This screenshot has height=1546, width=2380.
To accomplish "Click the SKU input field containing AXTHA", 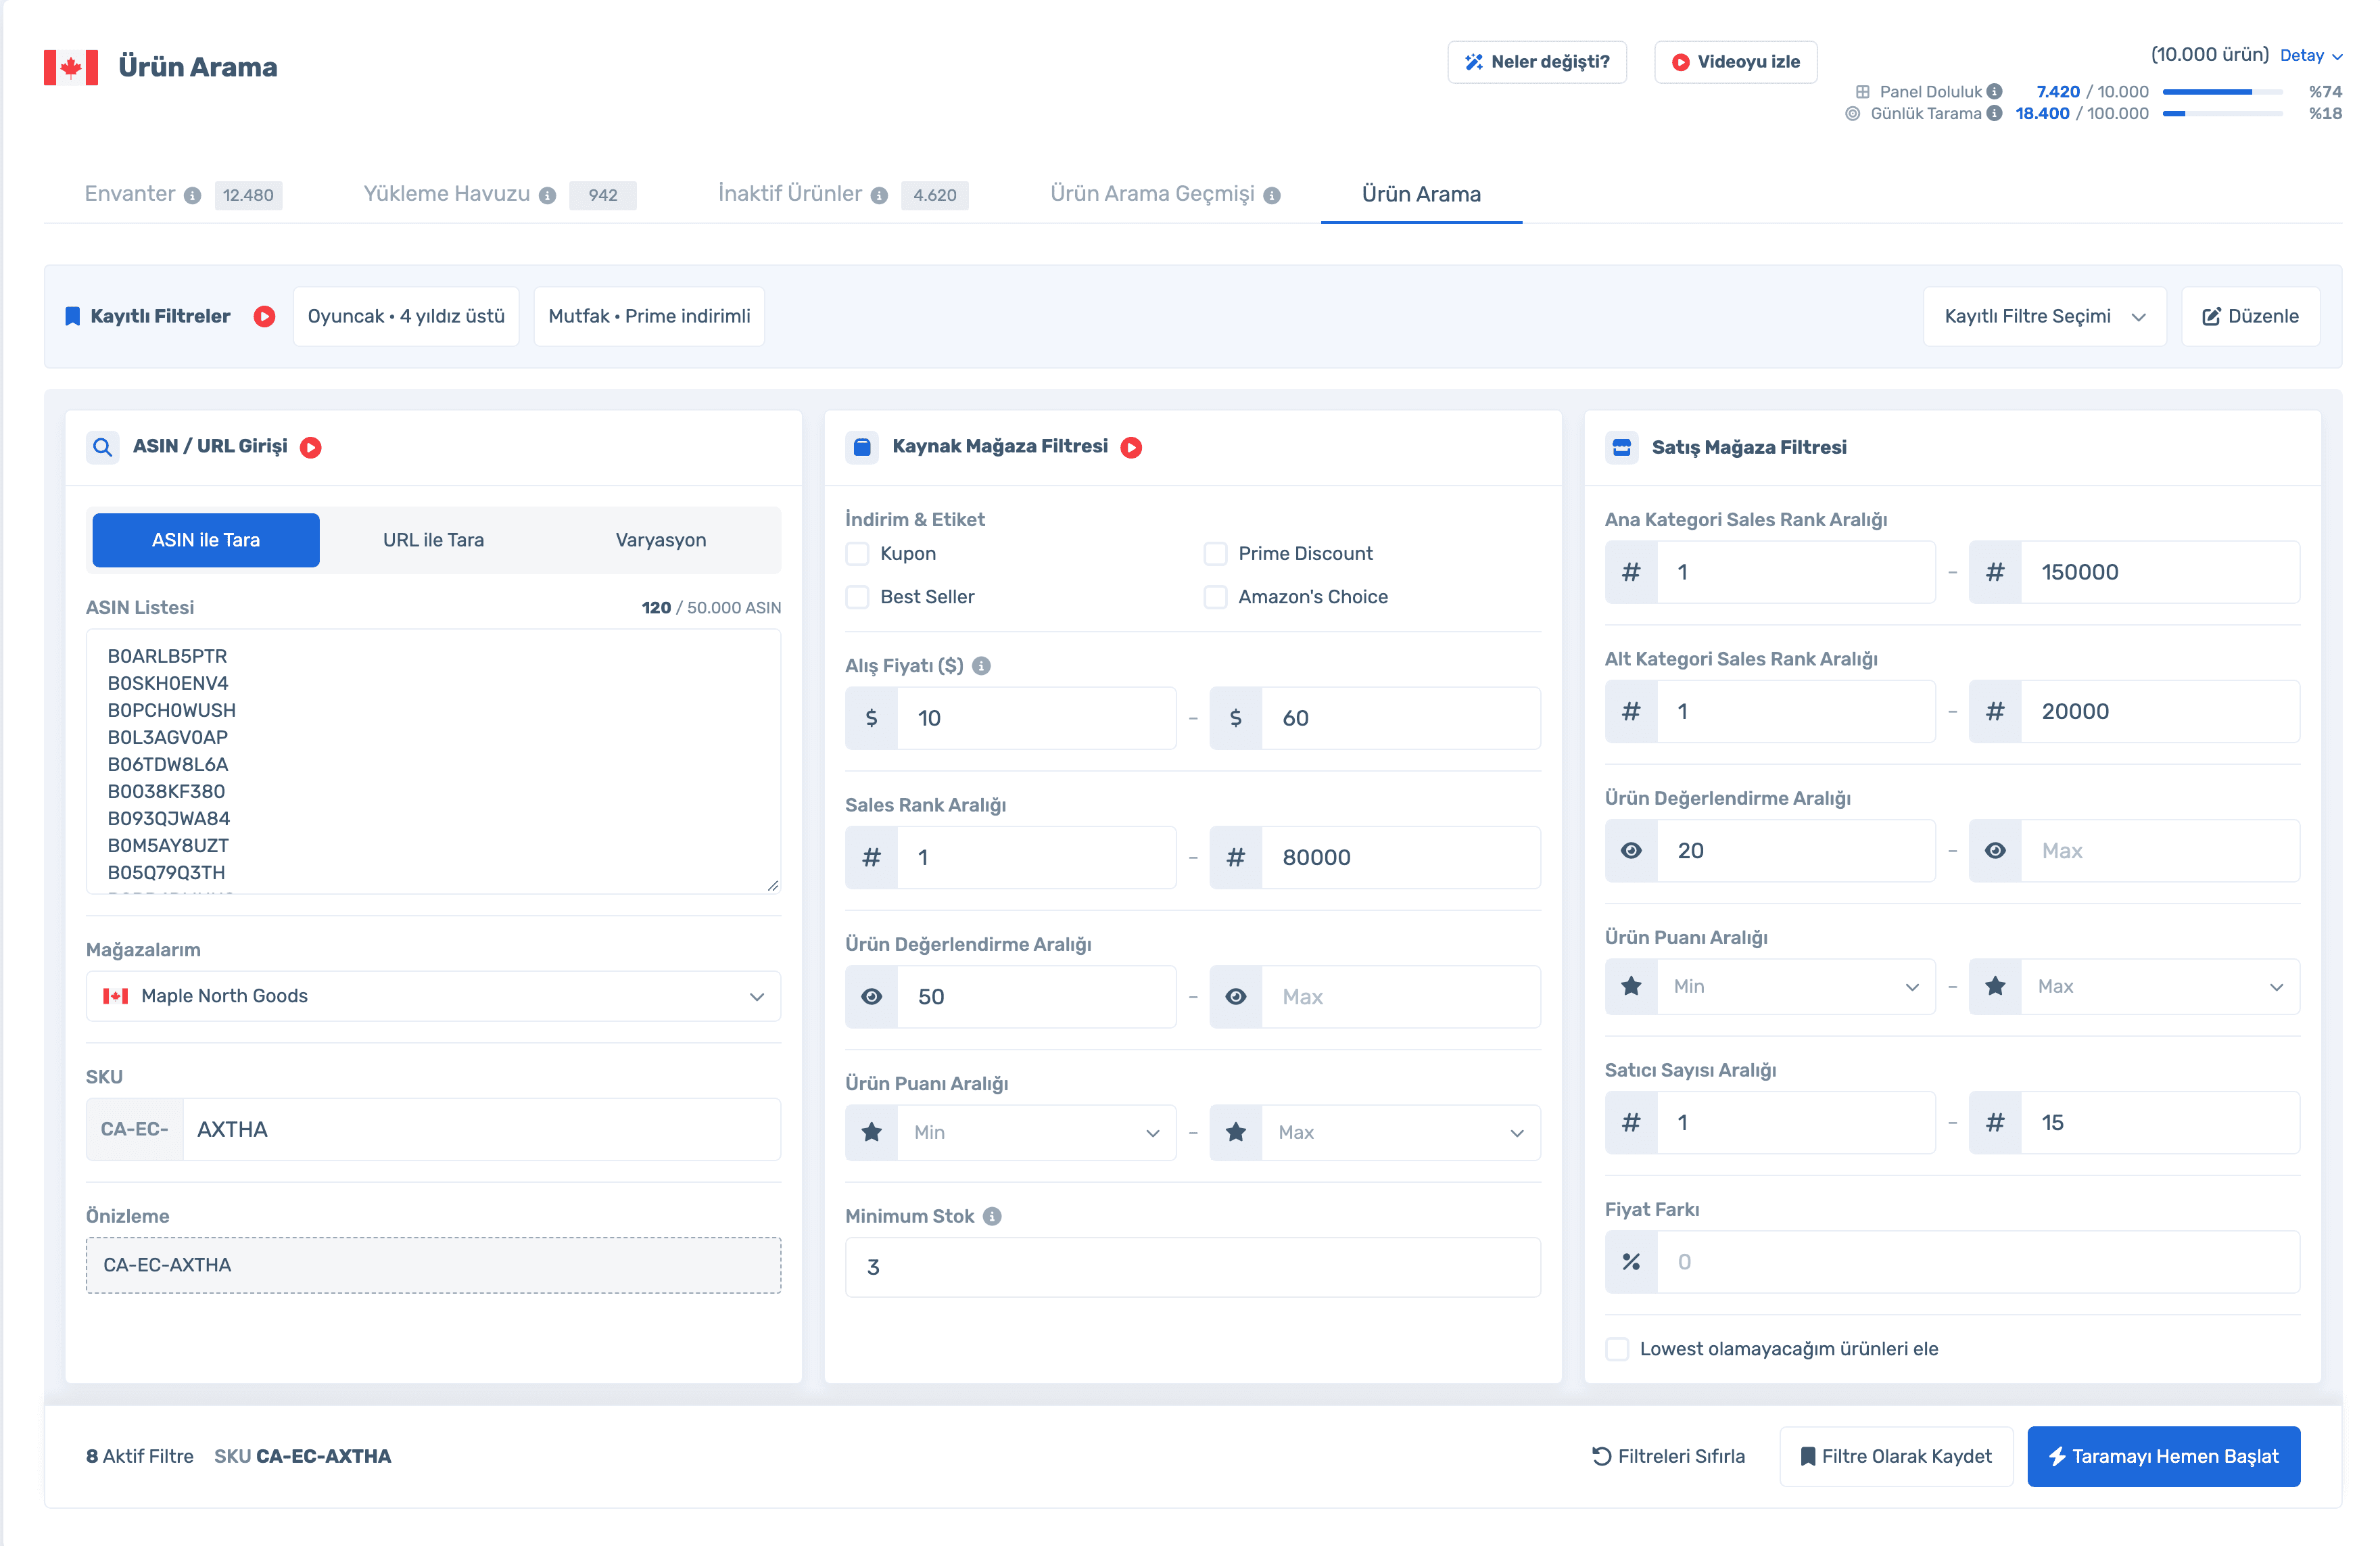I will pos(481,1129).
